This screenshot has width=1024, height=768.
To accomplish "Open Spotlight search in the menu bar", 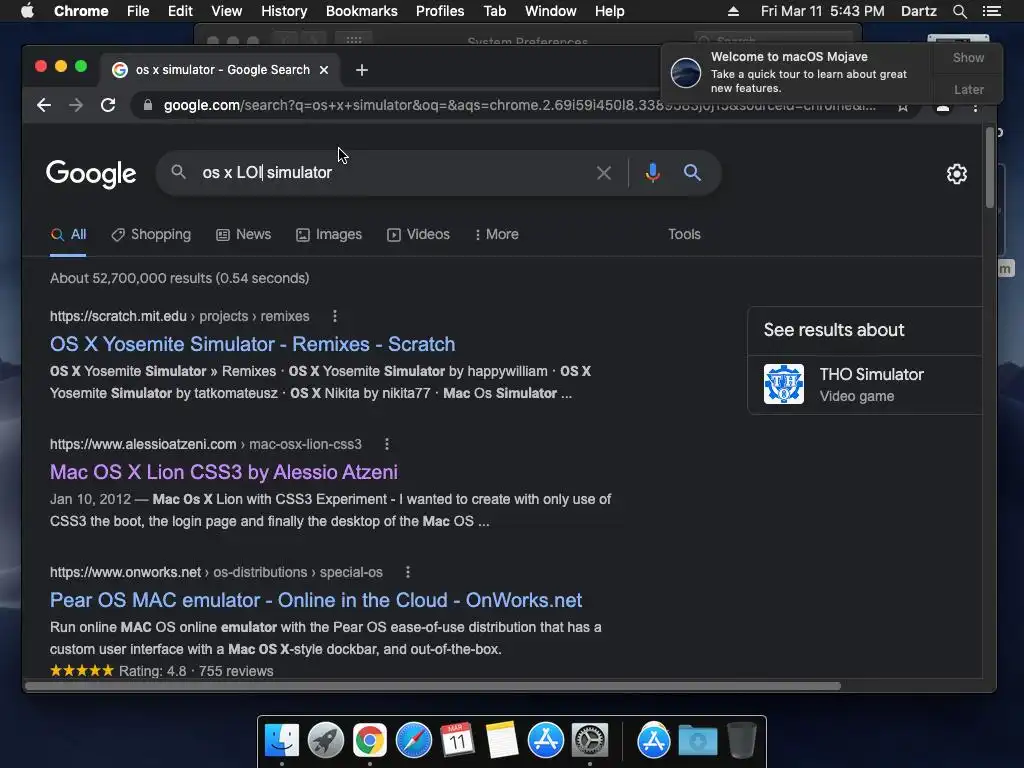I will (959, 11).
